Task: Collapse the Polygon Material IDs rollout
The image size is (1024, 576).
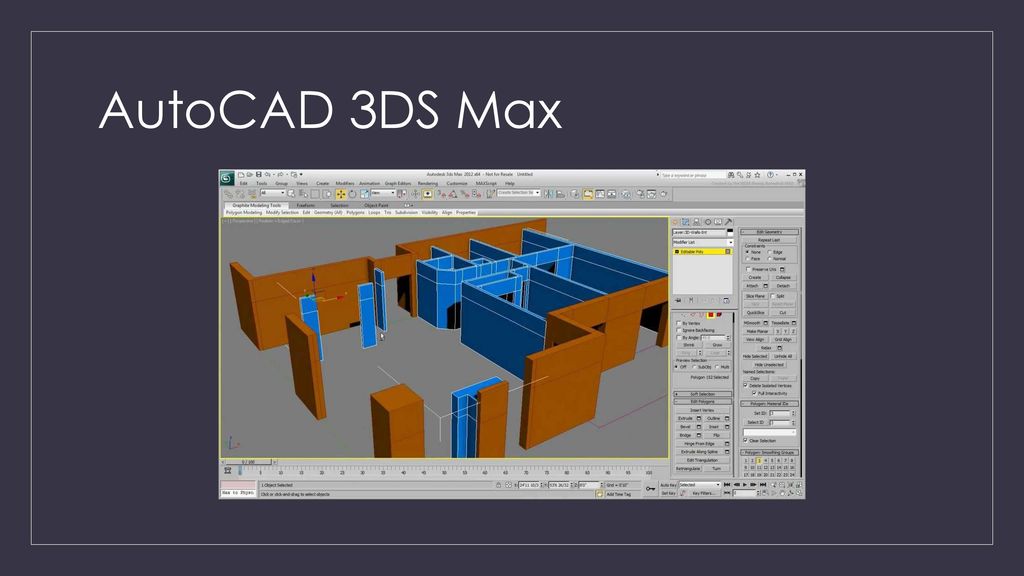Action: pos(769,404)
